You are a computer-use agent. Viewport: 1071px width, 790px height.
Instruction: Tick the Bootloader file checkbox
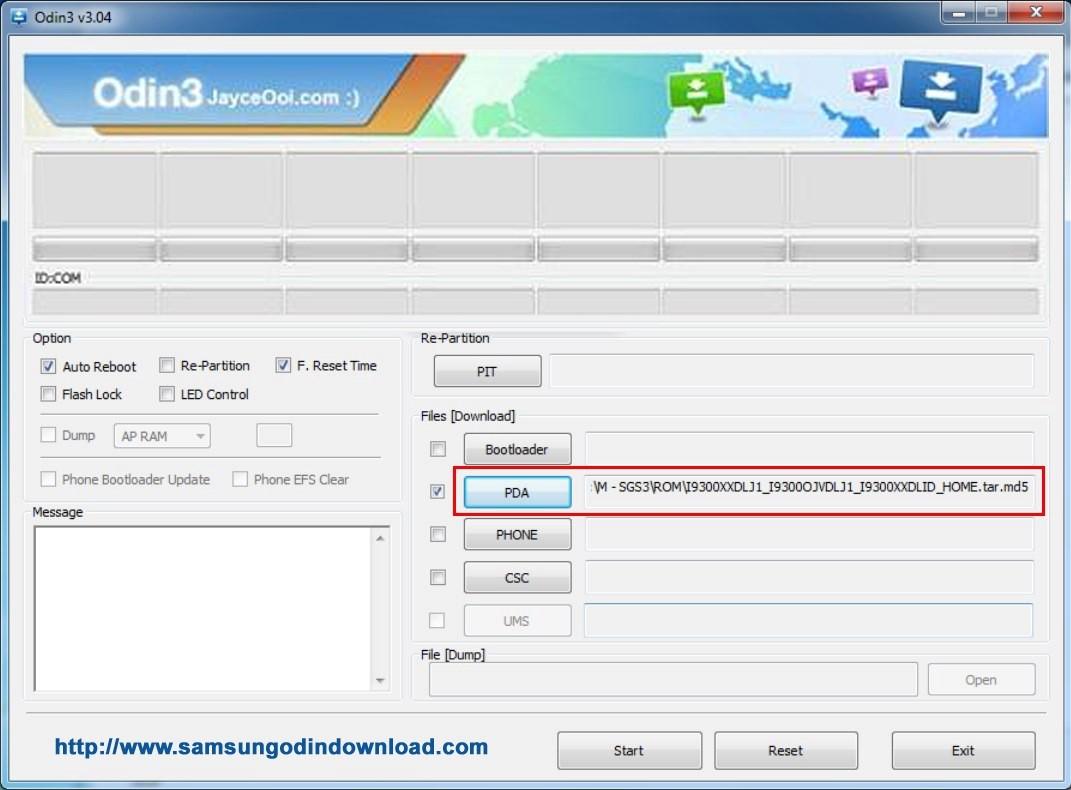(438, 449)
